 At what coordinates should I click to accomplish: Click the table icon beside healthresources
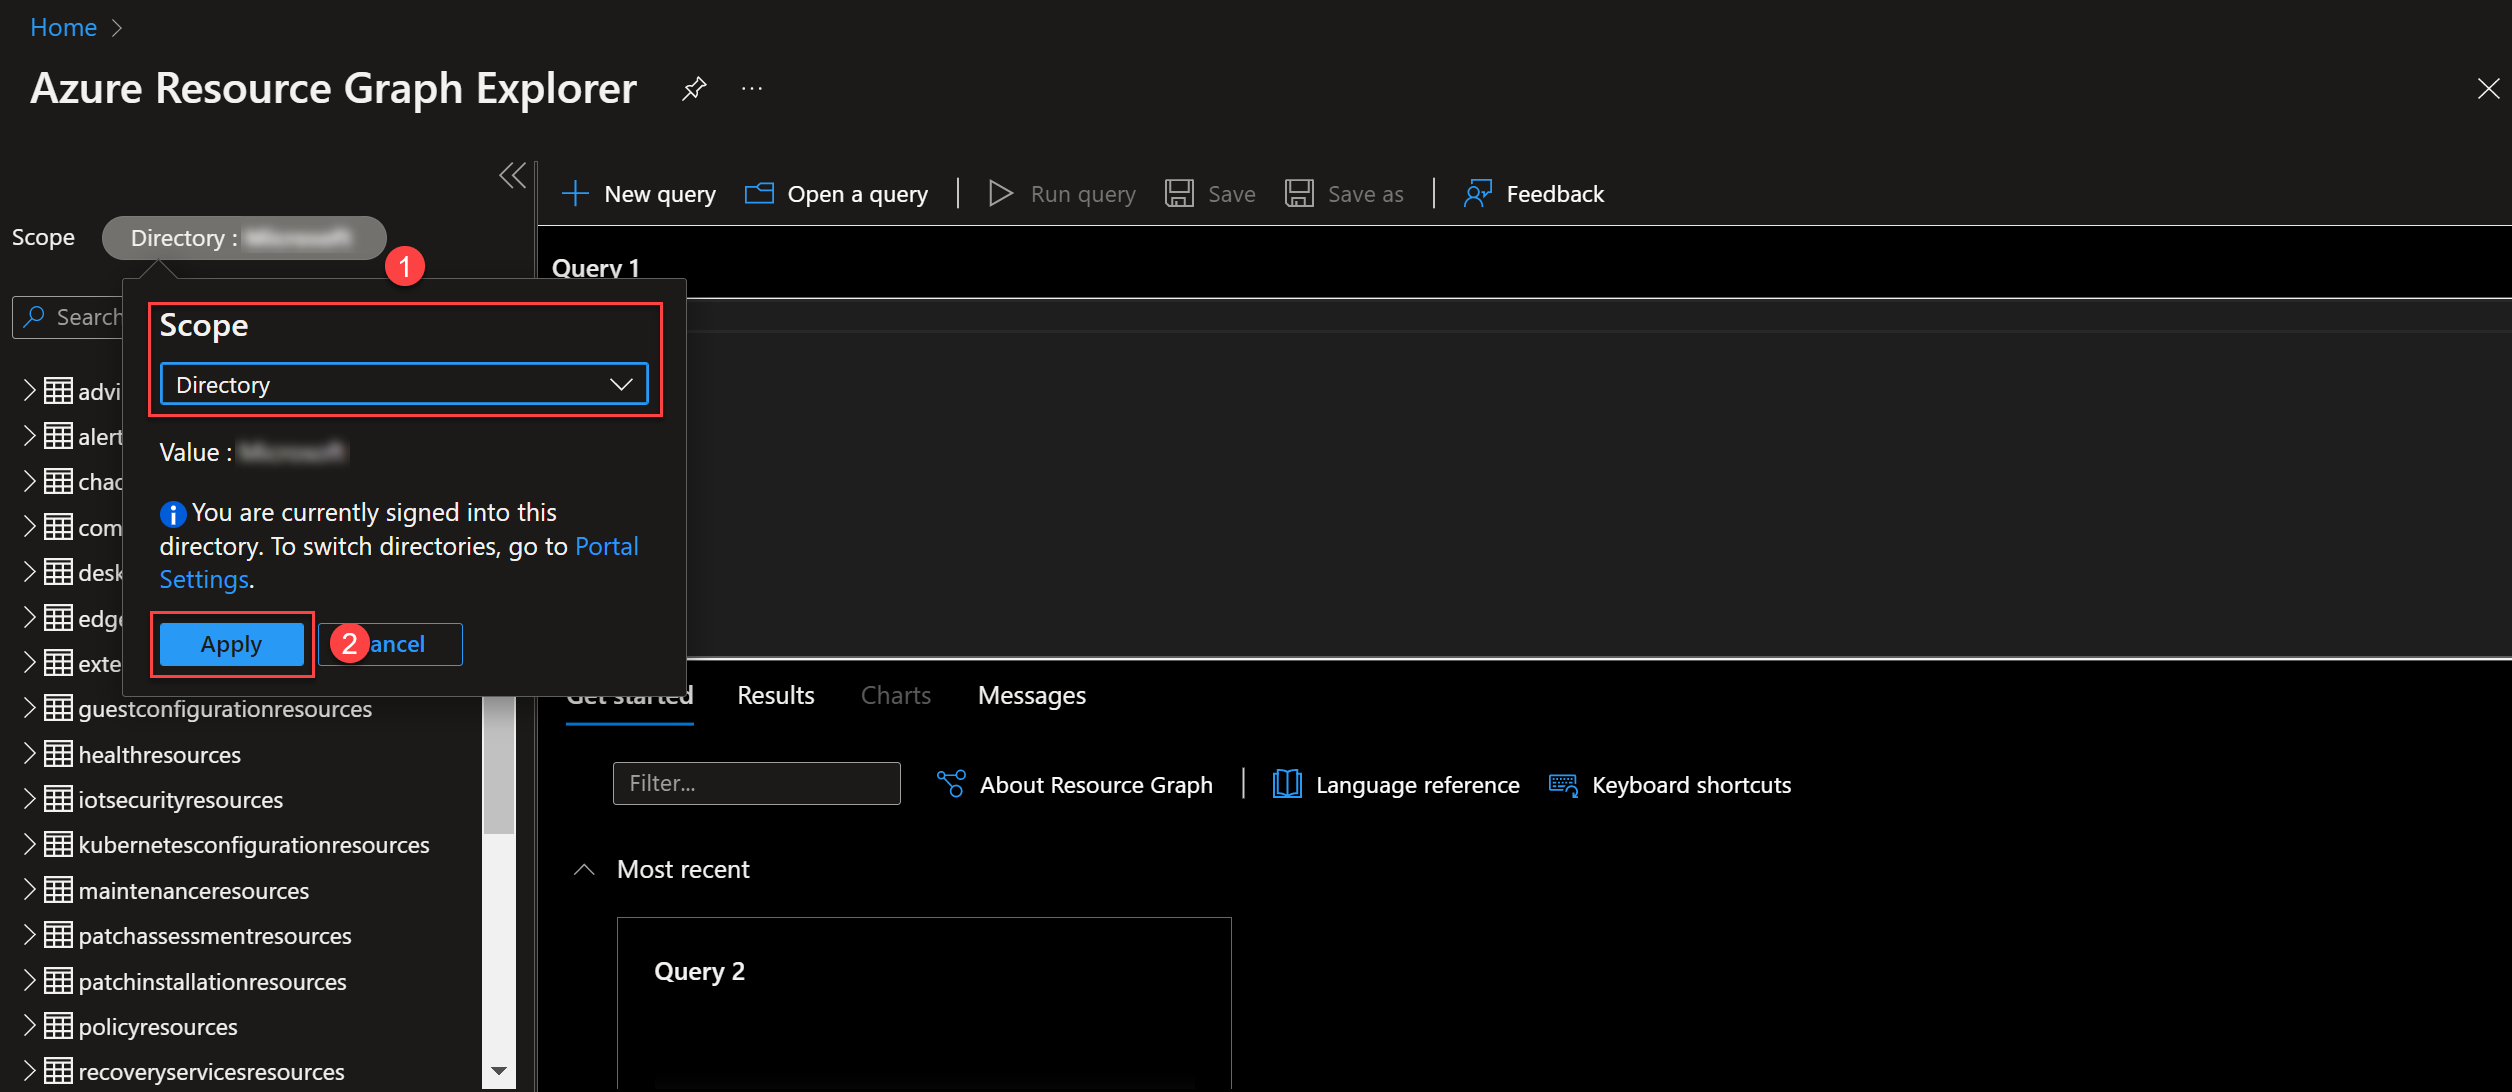[x=58, y=754]
